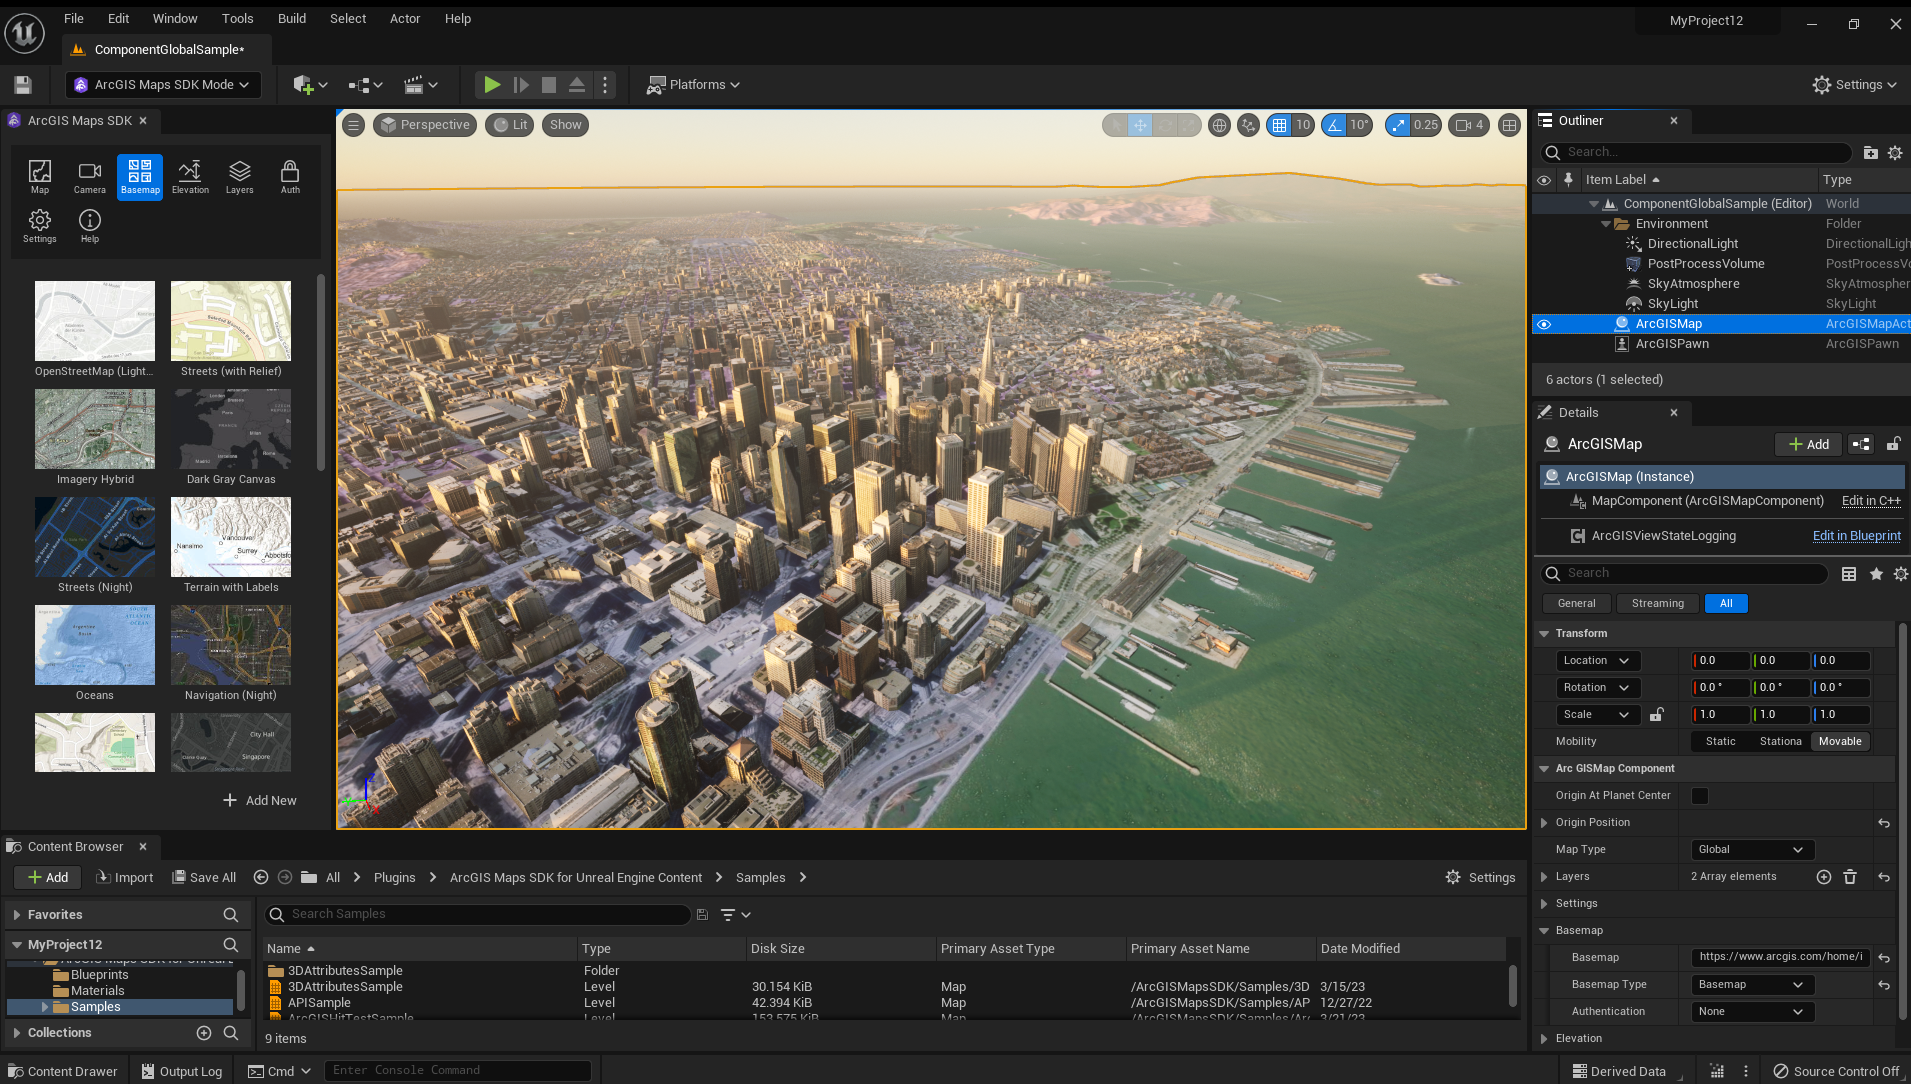Toggle Details property matrix table view icon
1911x1084 pixels.
(1849, 574)
